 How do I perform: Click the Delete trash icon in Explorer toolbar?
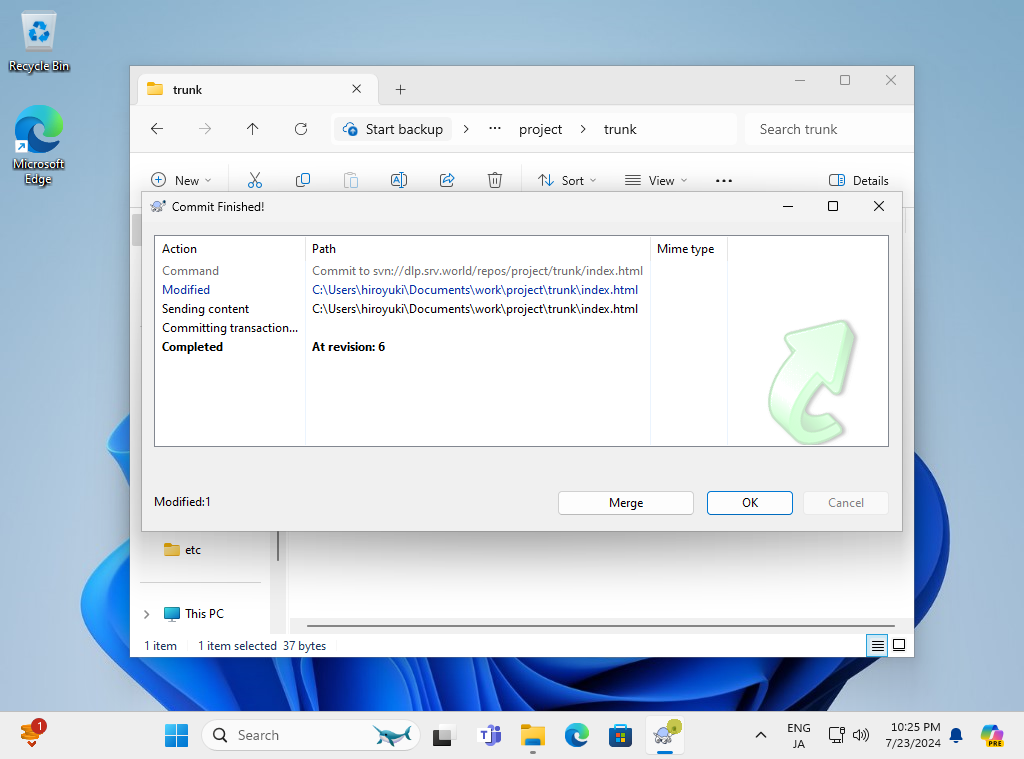[495, 180]
